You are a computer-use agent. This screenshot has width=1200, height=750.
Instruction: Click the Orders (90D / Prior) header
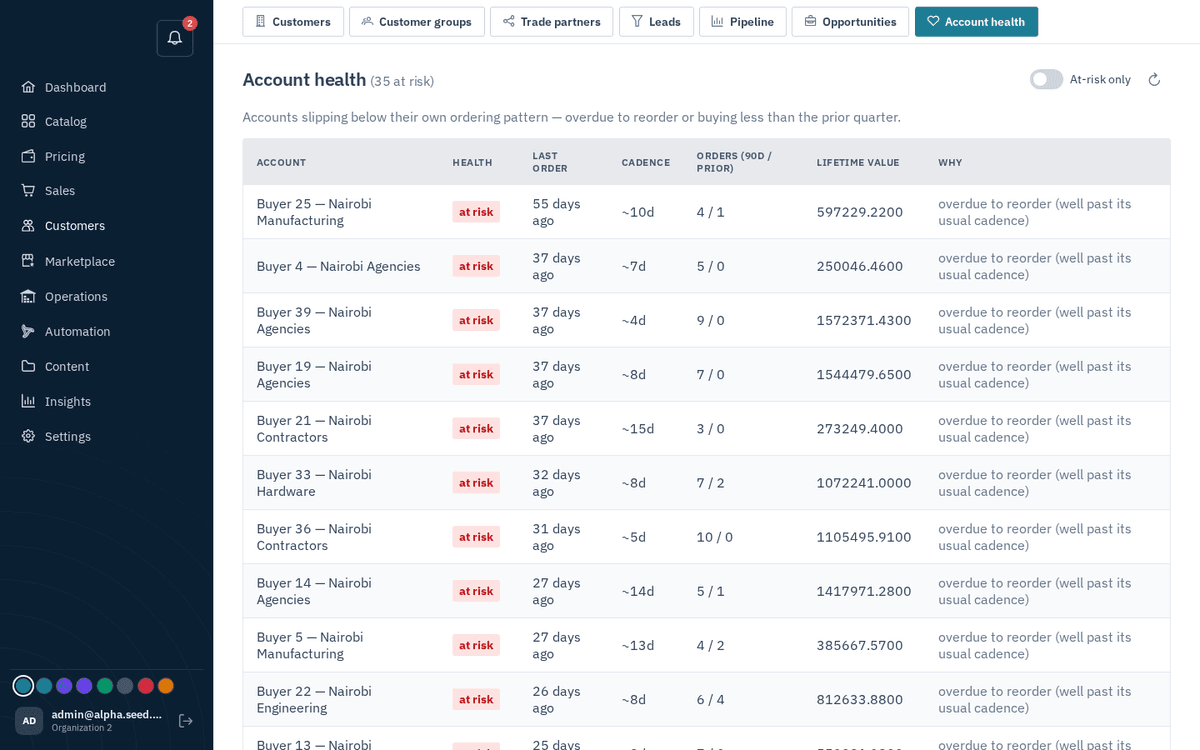pyautogui.click(x=734, y=162)
